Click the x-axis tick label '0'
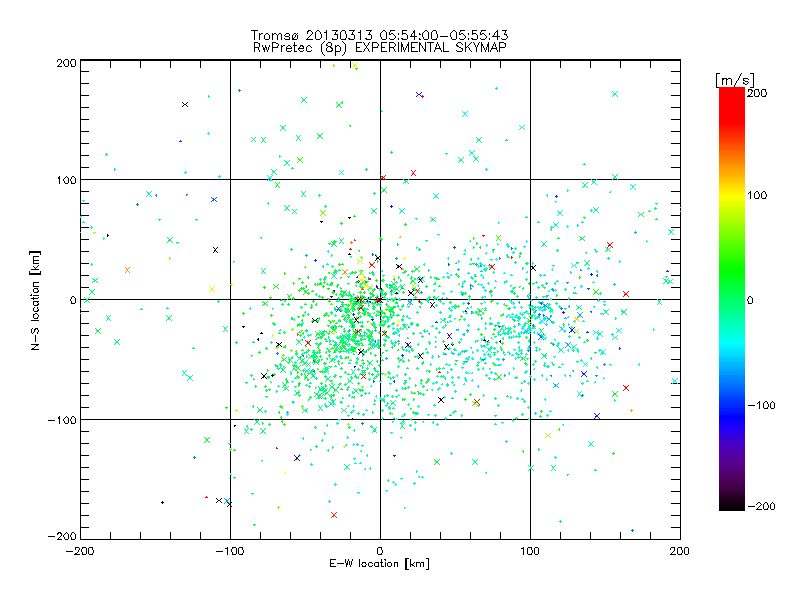800x600 pixels. click(380, 551)
